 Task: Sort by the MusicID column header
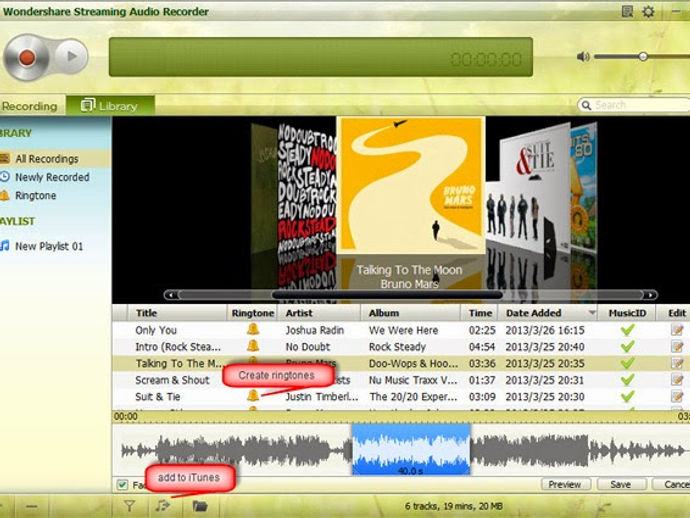coord(627,313)
